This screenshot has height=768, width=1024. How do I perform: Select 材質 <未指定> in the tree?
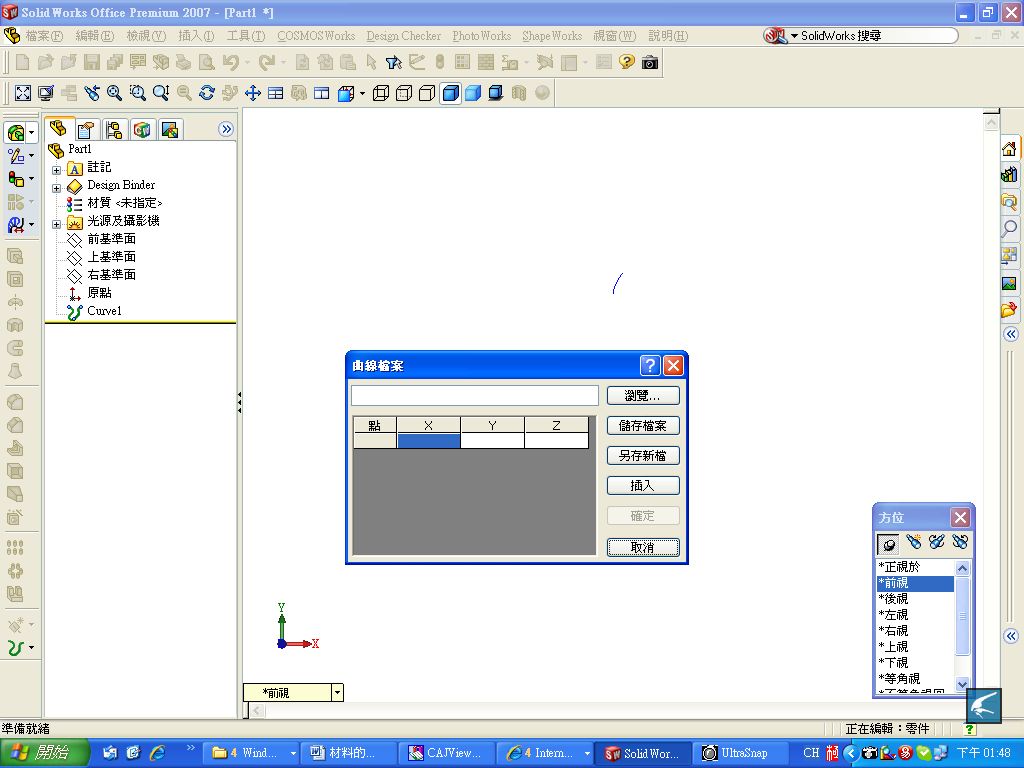125,203
